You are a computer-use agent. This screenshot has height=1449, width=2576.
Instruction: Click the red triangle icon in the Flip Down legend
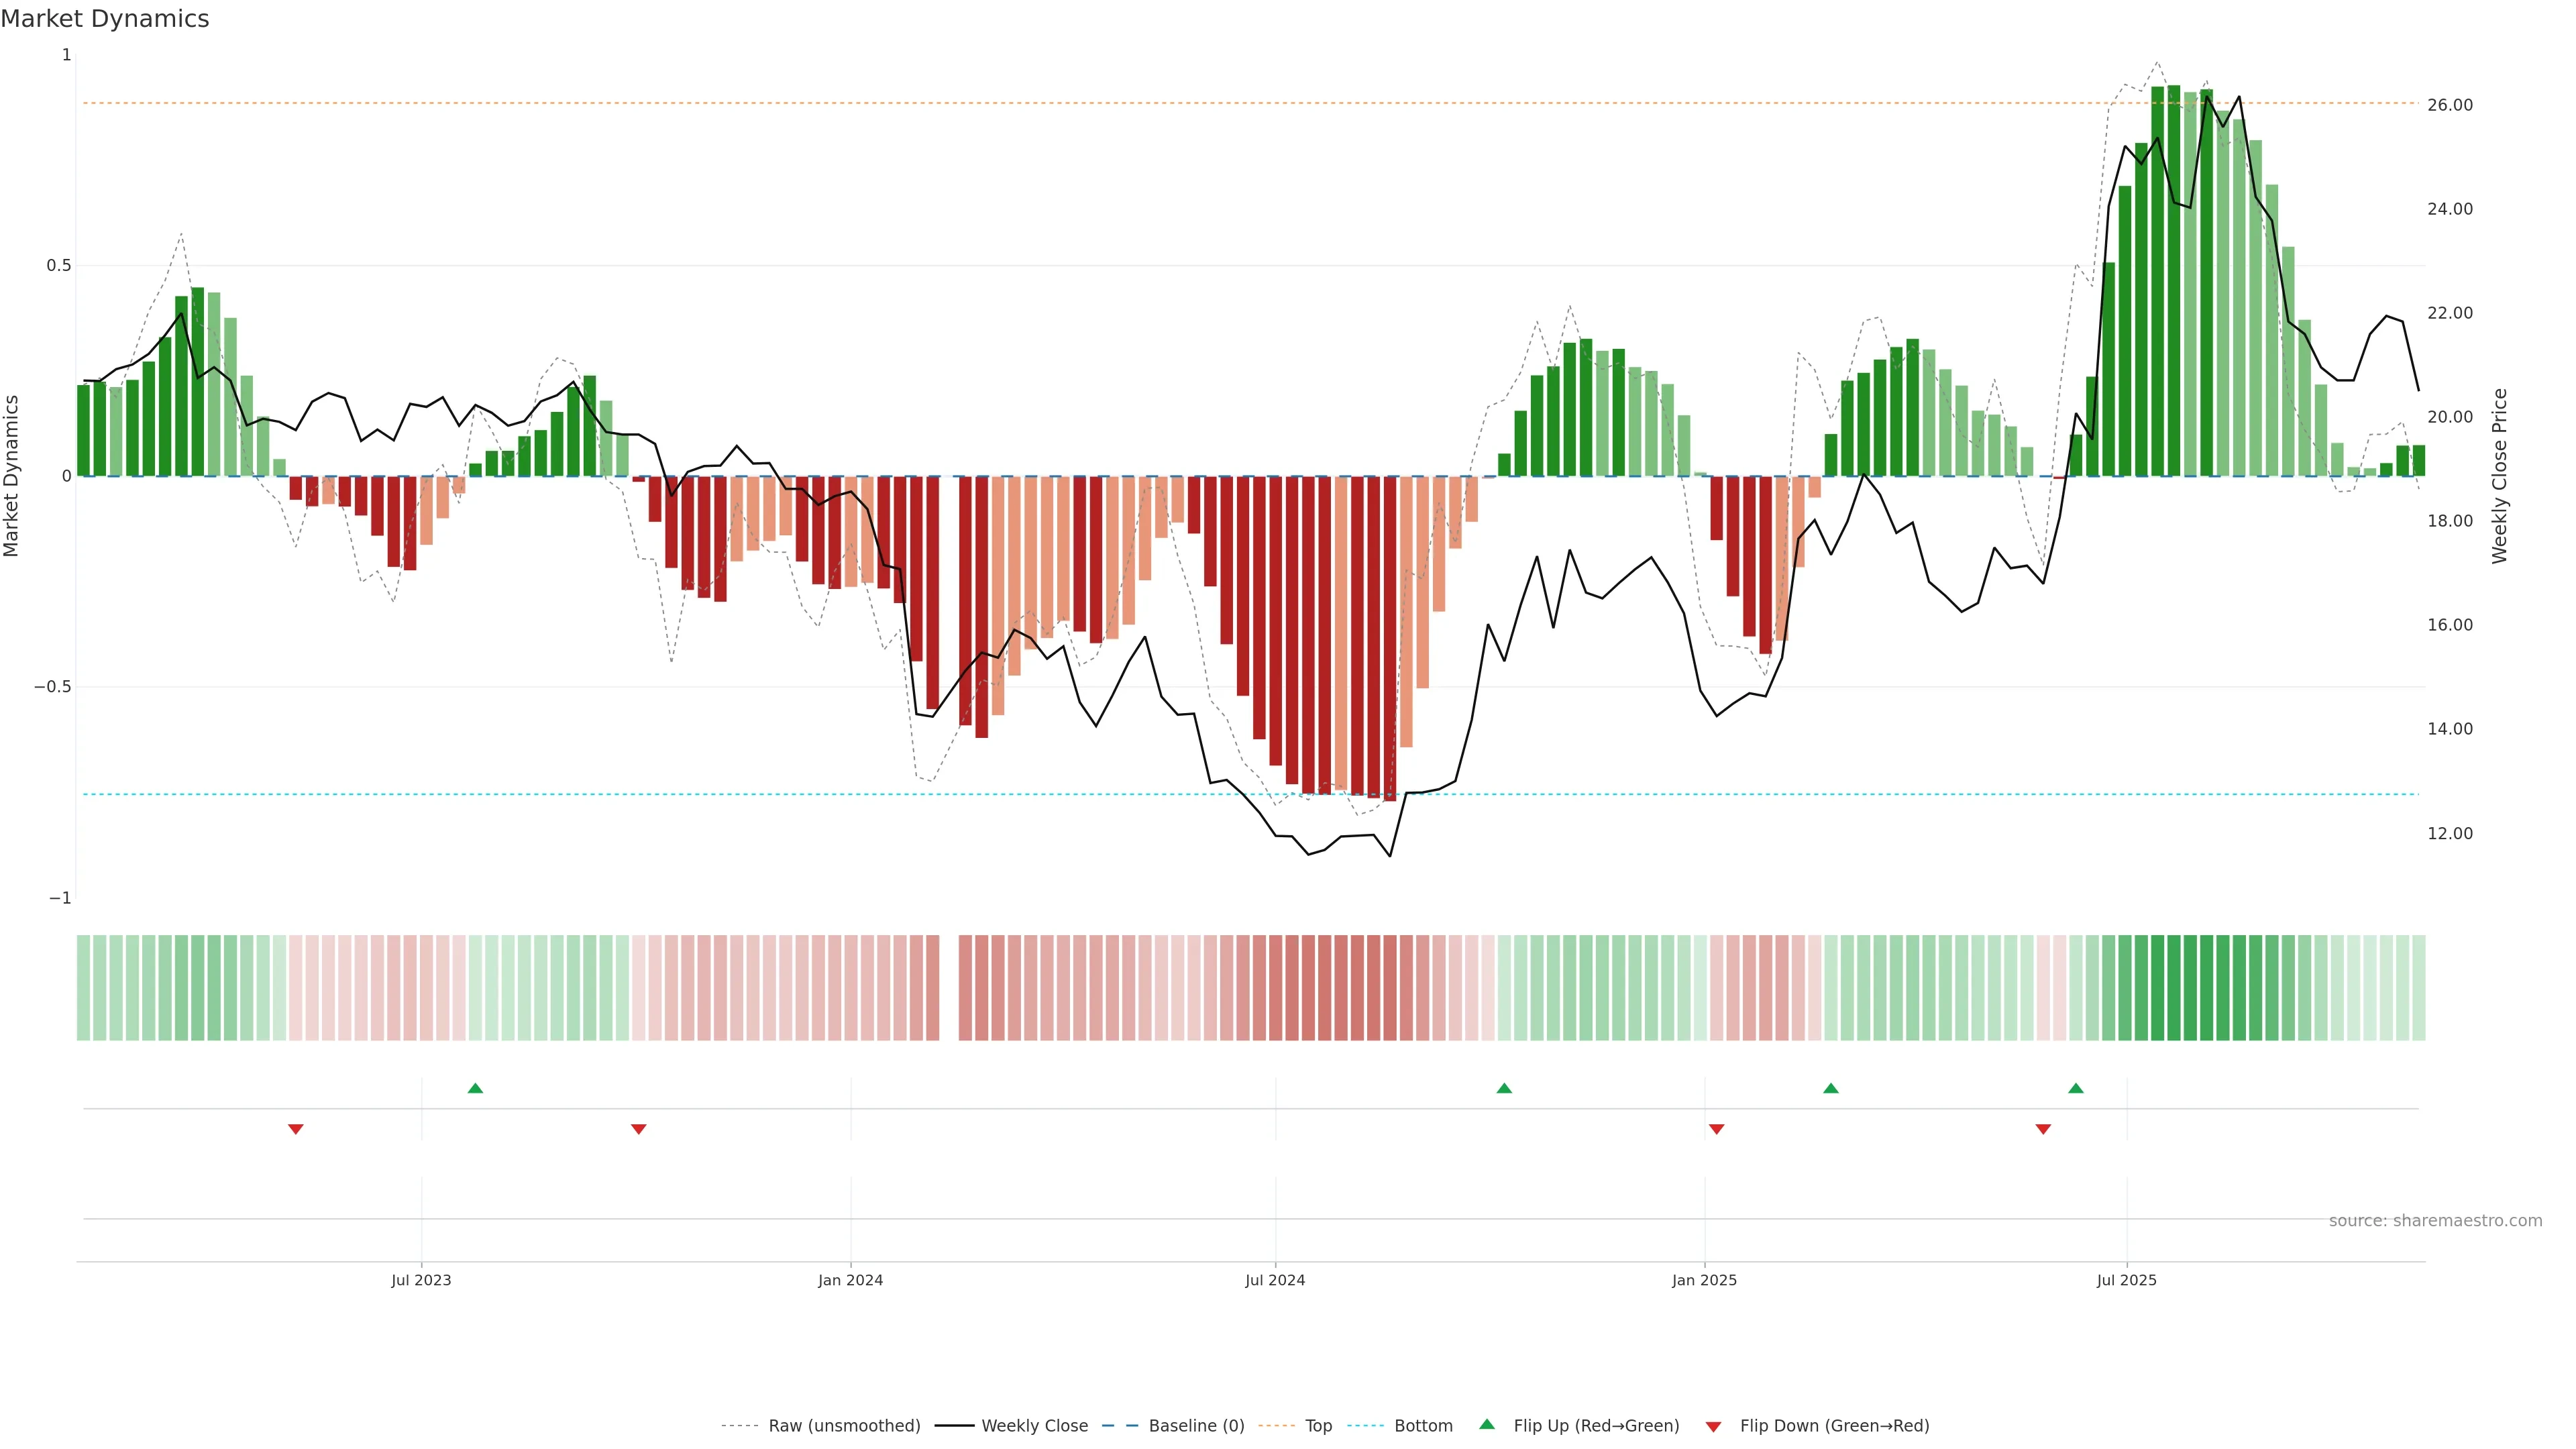[x=1713, y=1426]
